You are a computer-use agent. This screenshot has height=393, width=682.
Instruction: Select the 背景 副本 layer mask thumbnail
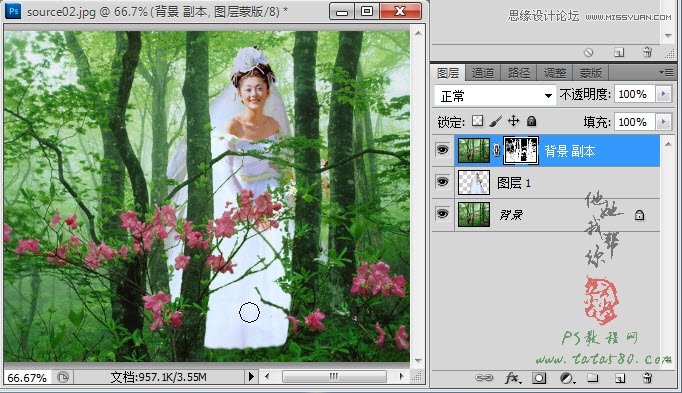coord(521,150)
